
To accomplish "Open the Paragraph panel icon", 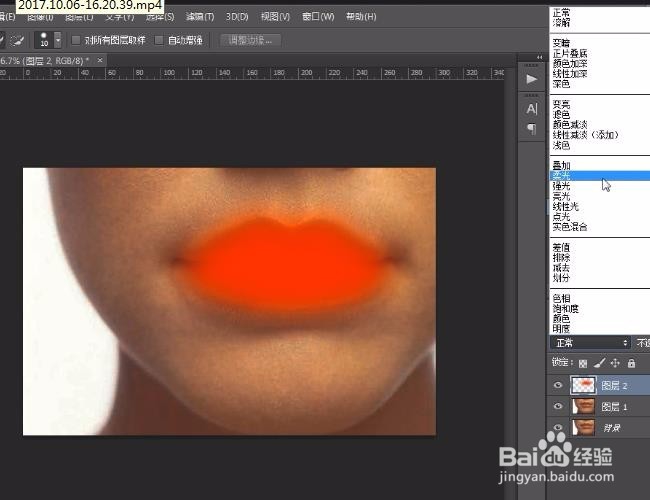I will tap(531, 129).
